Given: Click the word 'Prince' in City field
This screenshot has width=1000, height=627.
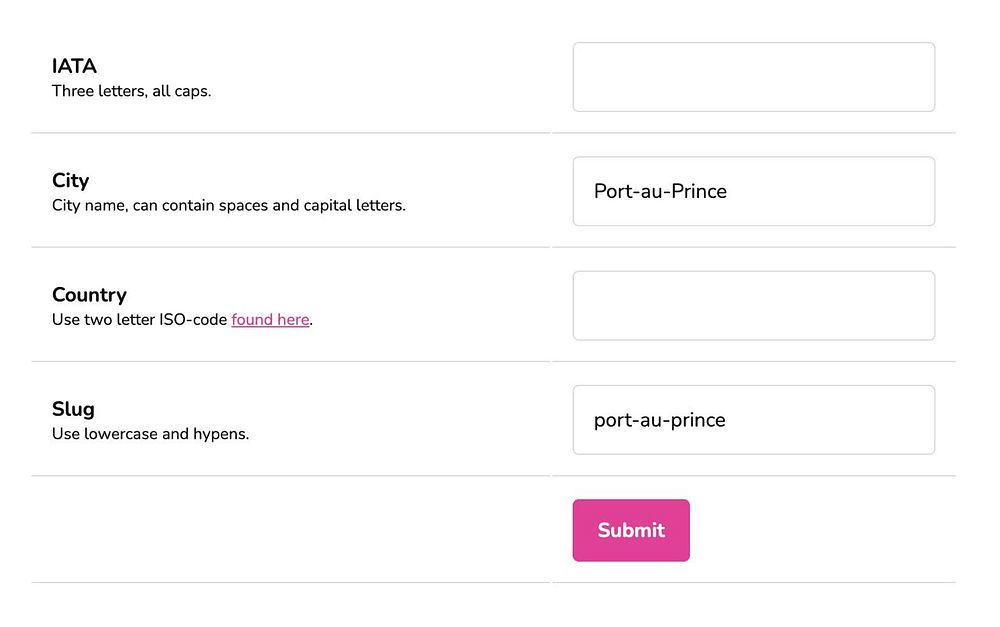Looking at the screenshot, I should click(698, 191).
